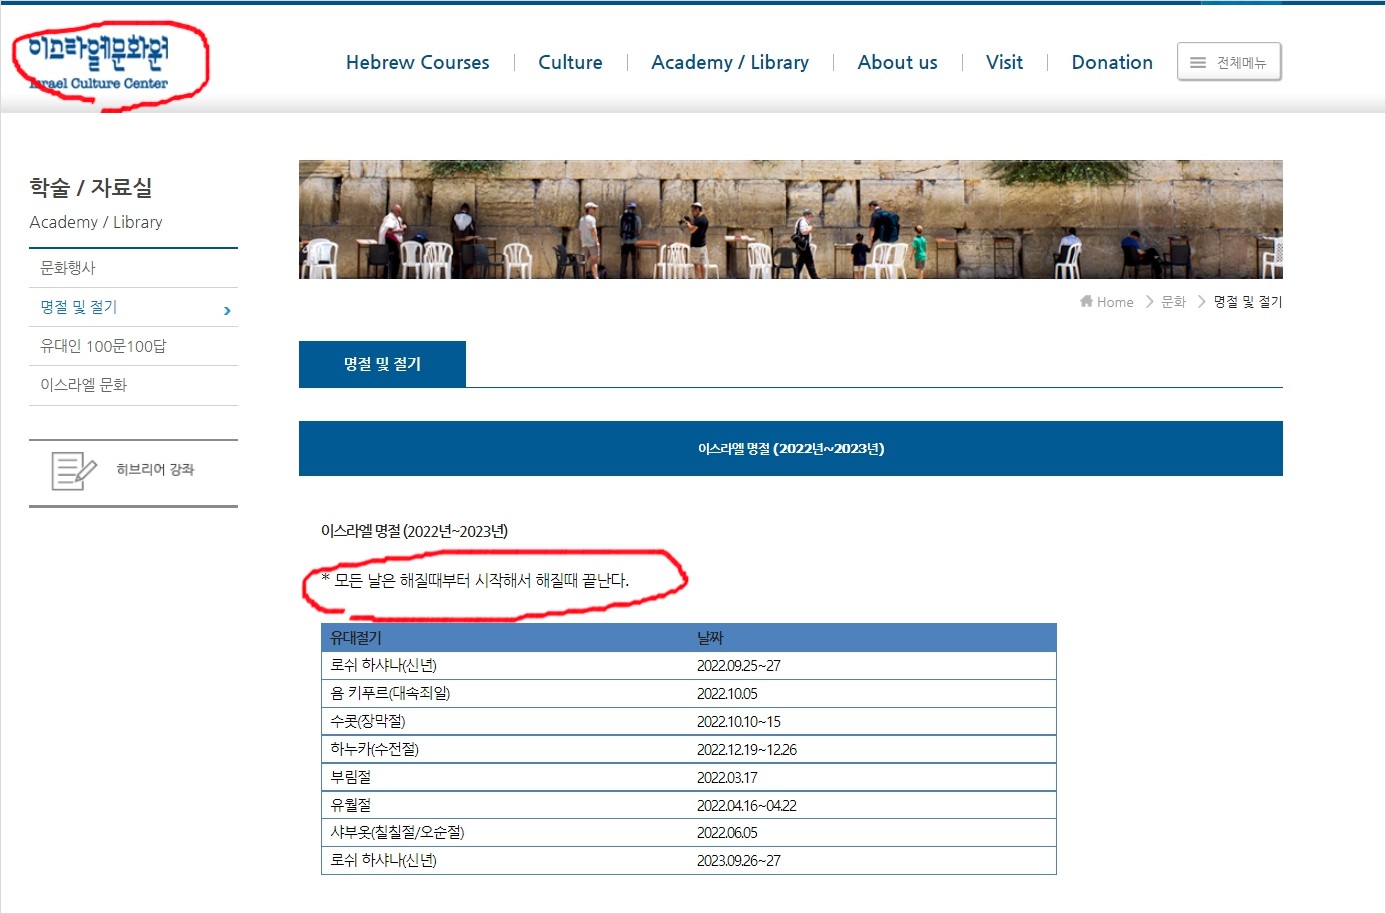Screen dimensions: 1386x914
Task: Click the 히브리어 강좌 notepad icon
Action: (x=74, y=471)
